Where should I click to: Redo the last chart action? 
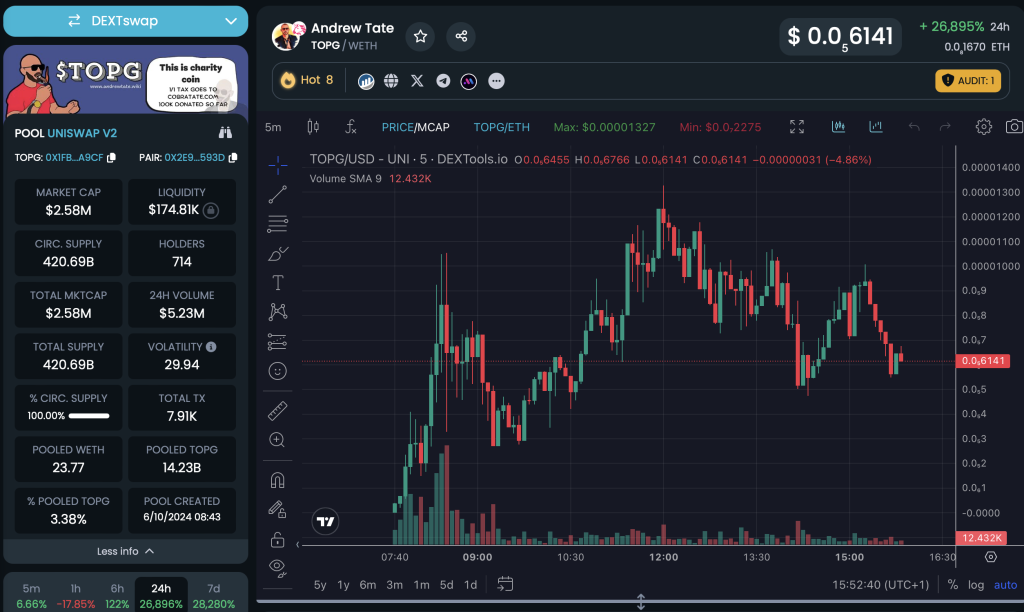point(945,127)
